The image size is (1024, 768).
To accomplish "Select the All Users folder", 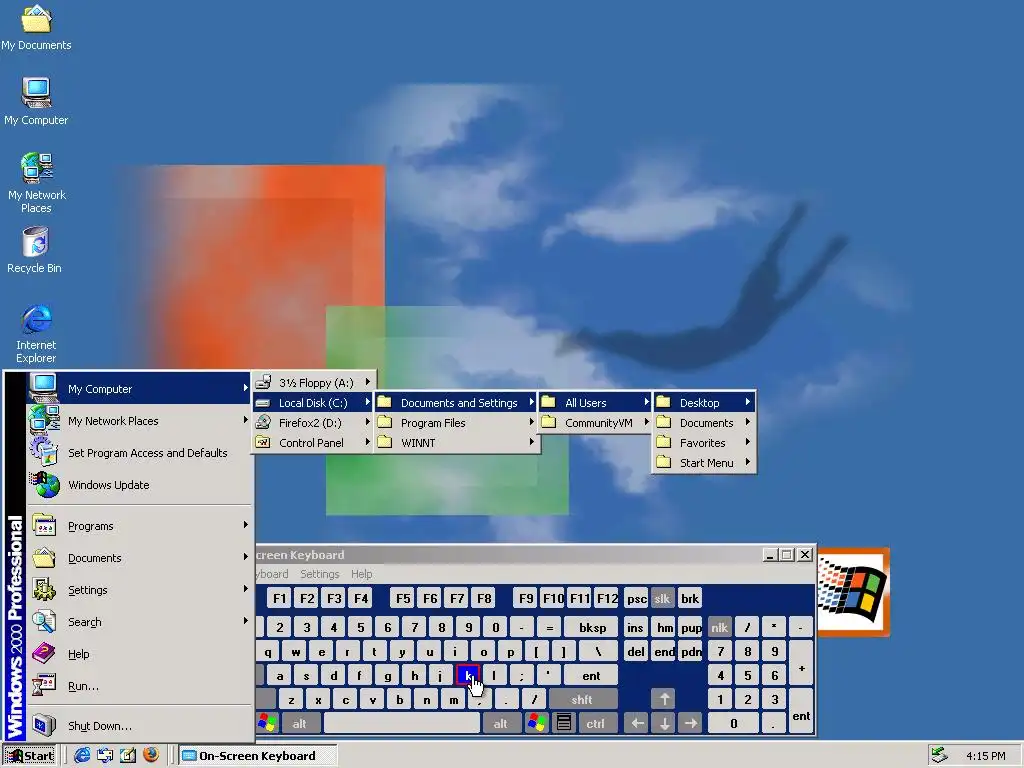I will click(596, 403).
